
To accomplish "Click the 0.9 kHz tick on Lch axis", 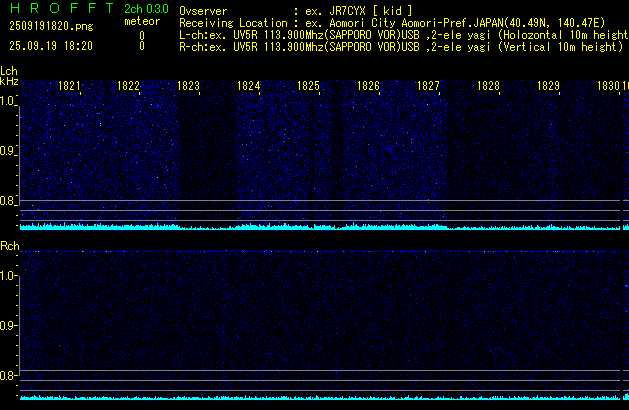I will click(8, 151).
